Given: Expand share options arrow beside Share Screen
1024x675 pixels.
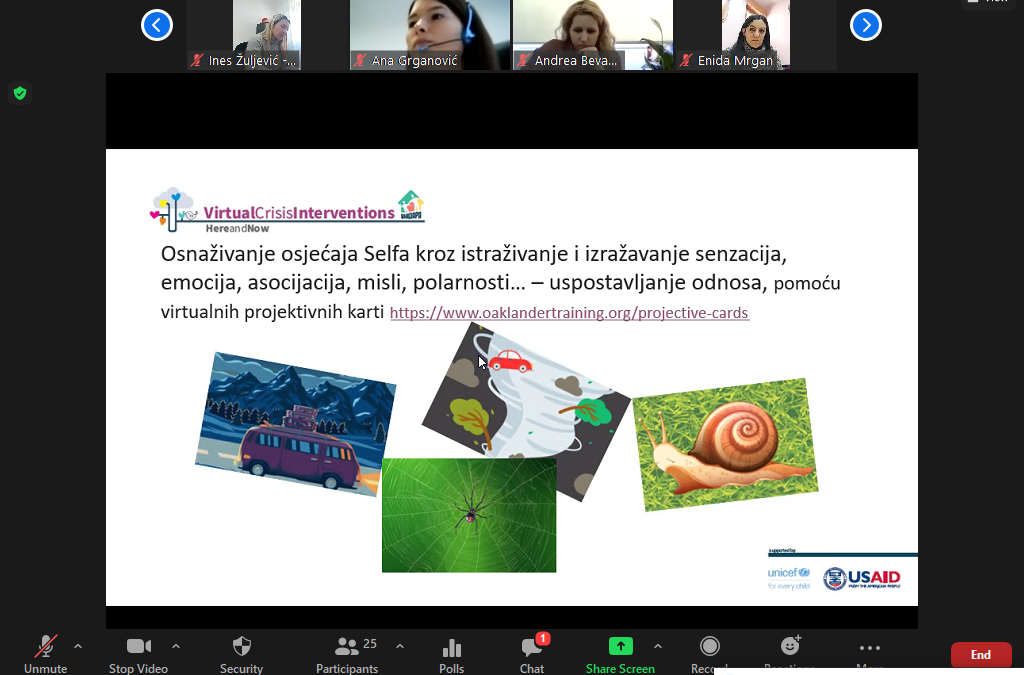Looking at the screenshot, I should tap(657, 645).
